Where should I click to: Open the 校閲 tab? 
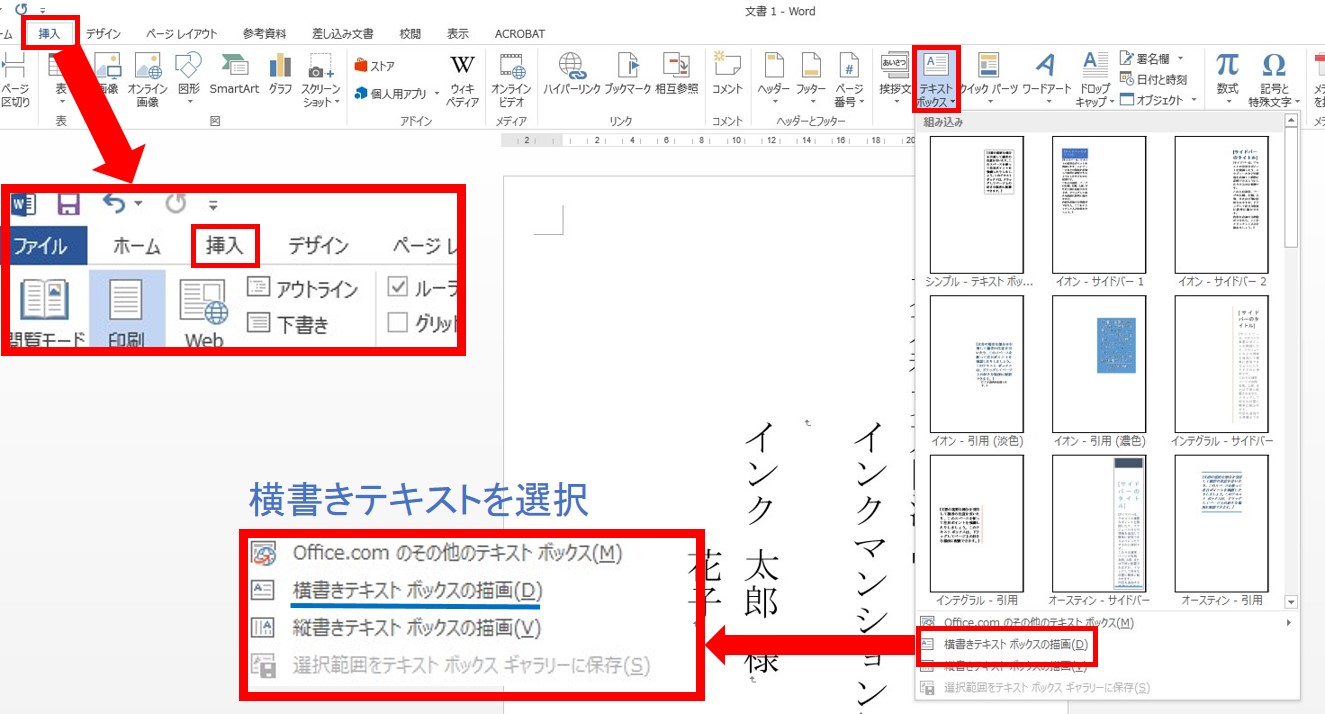click(410, 33)
